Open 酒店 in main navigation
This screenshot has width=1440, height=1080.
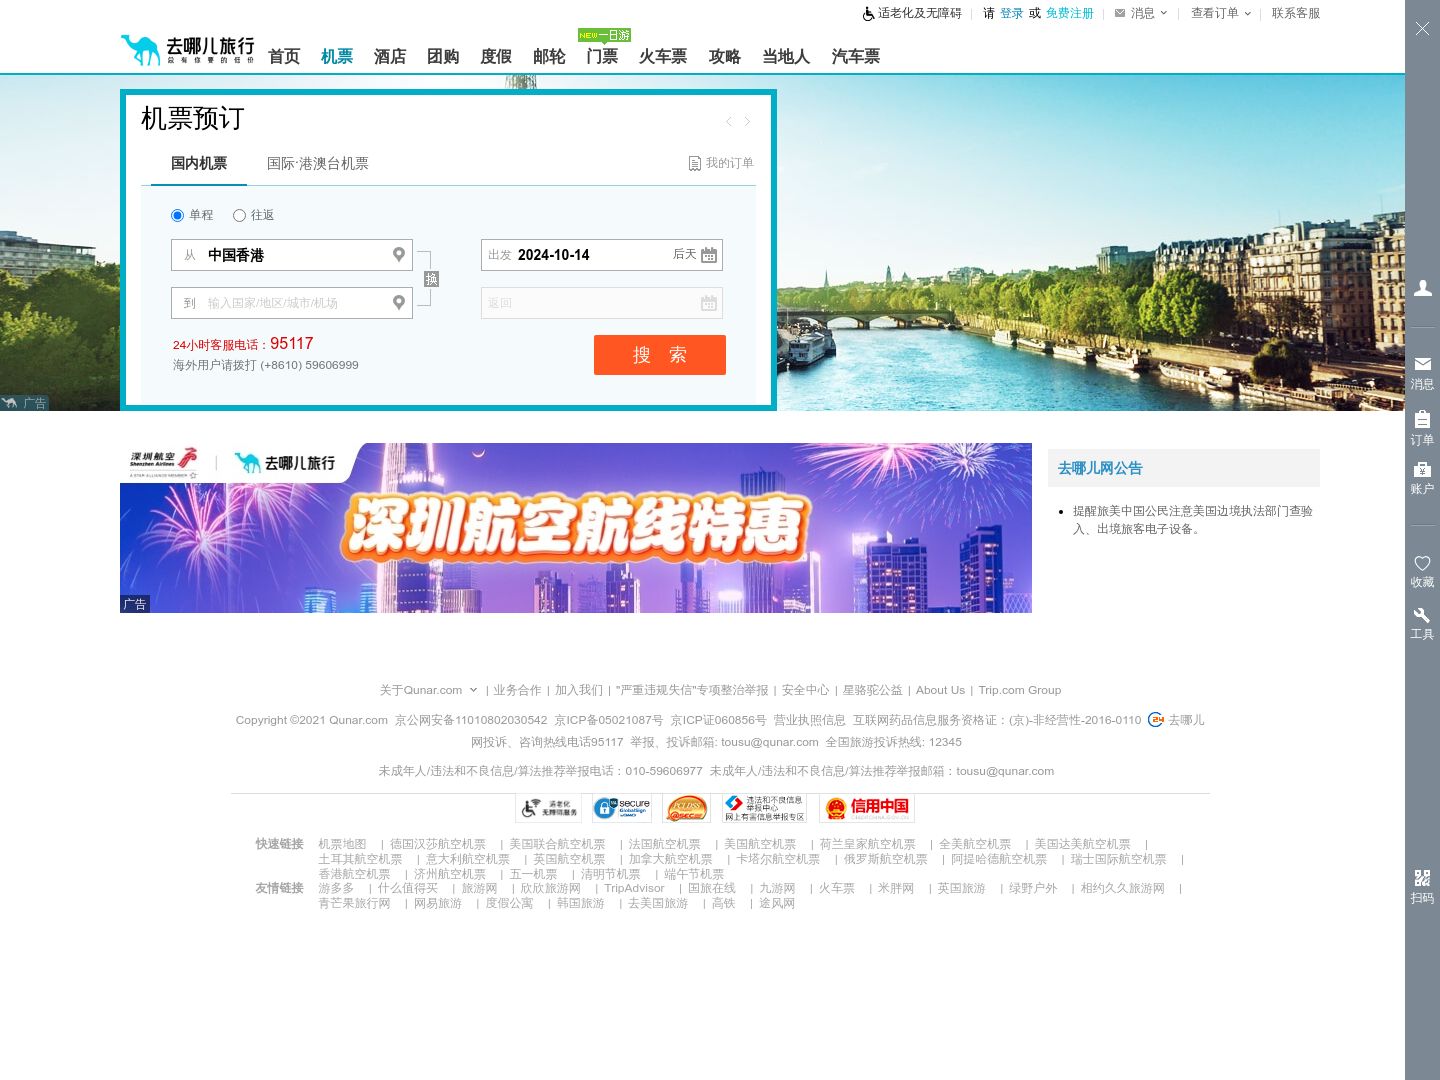(390, 57)
